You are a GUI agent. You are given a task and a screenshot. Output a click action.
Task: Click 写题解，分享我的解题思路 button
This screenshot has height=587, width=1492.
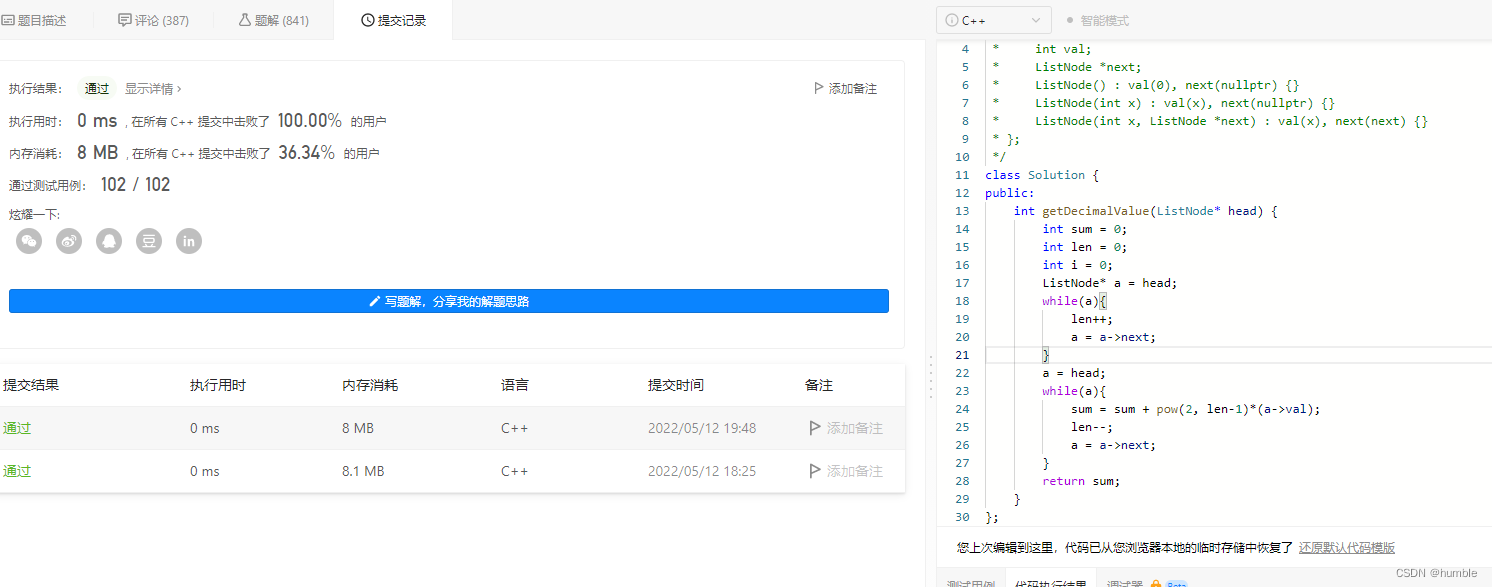[449, 301]
